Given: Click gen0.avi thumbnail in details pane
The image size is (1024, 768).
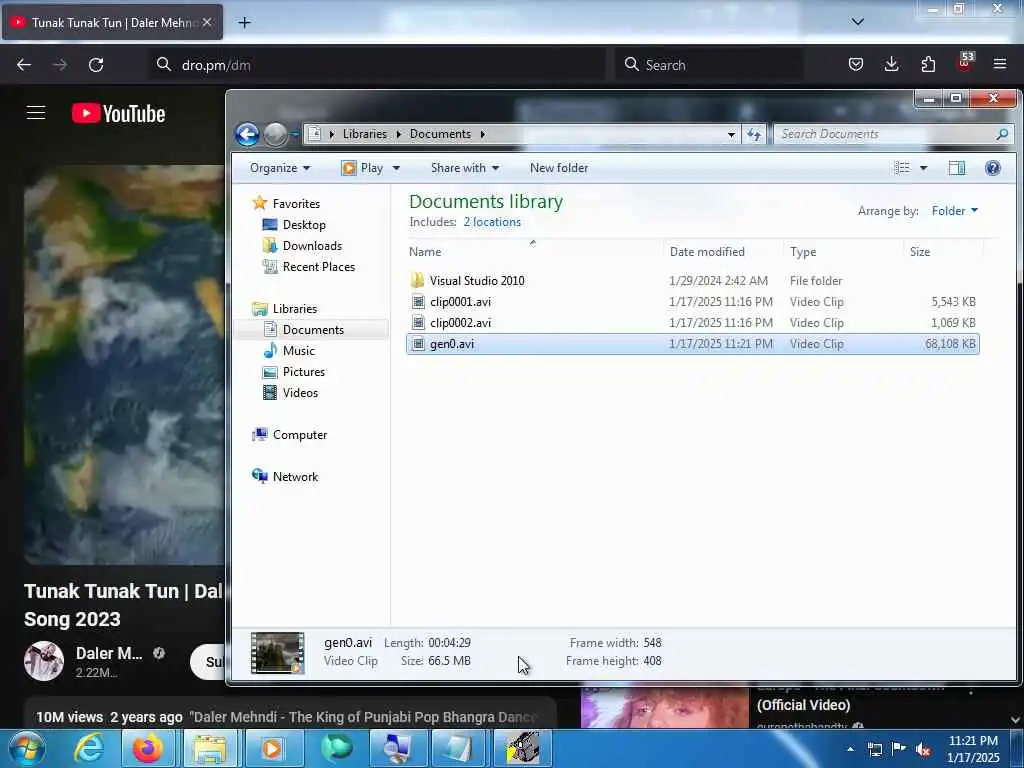Looking at the screenshot, I should point(278,652).
